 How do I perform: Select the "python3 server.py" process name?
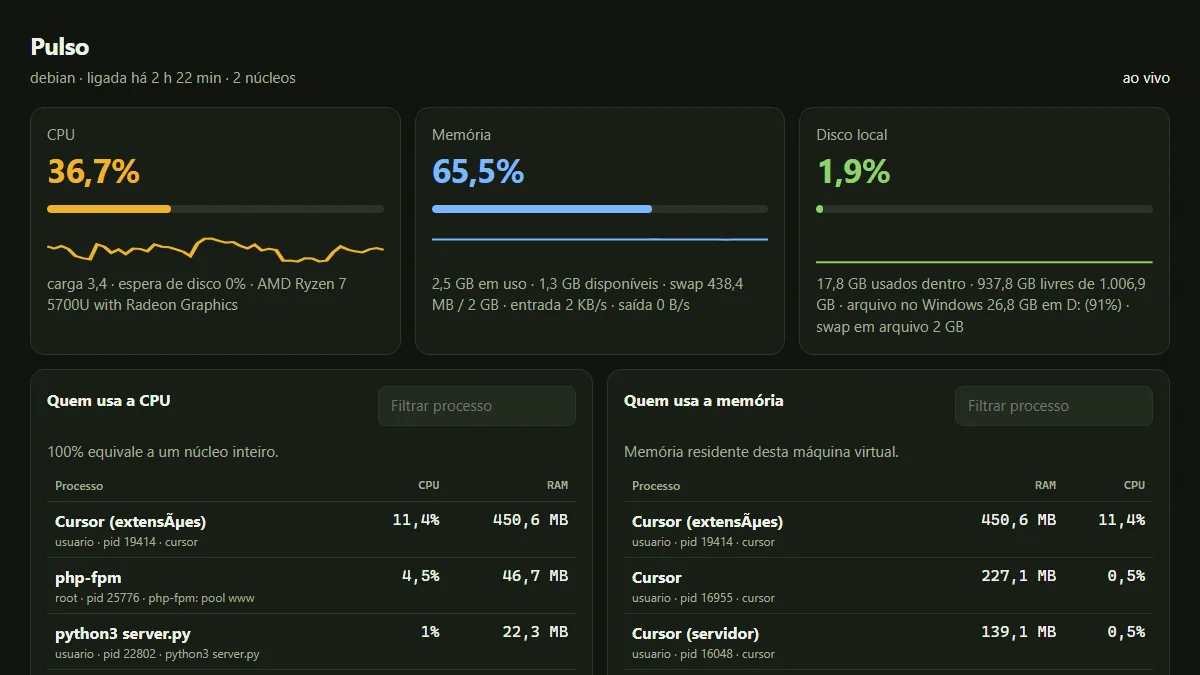[x=123, y=633]
